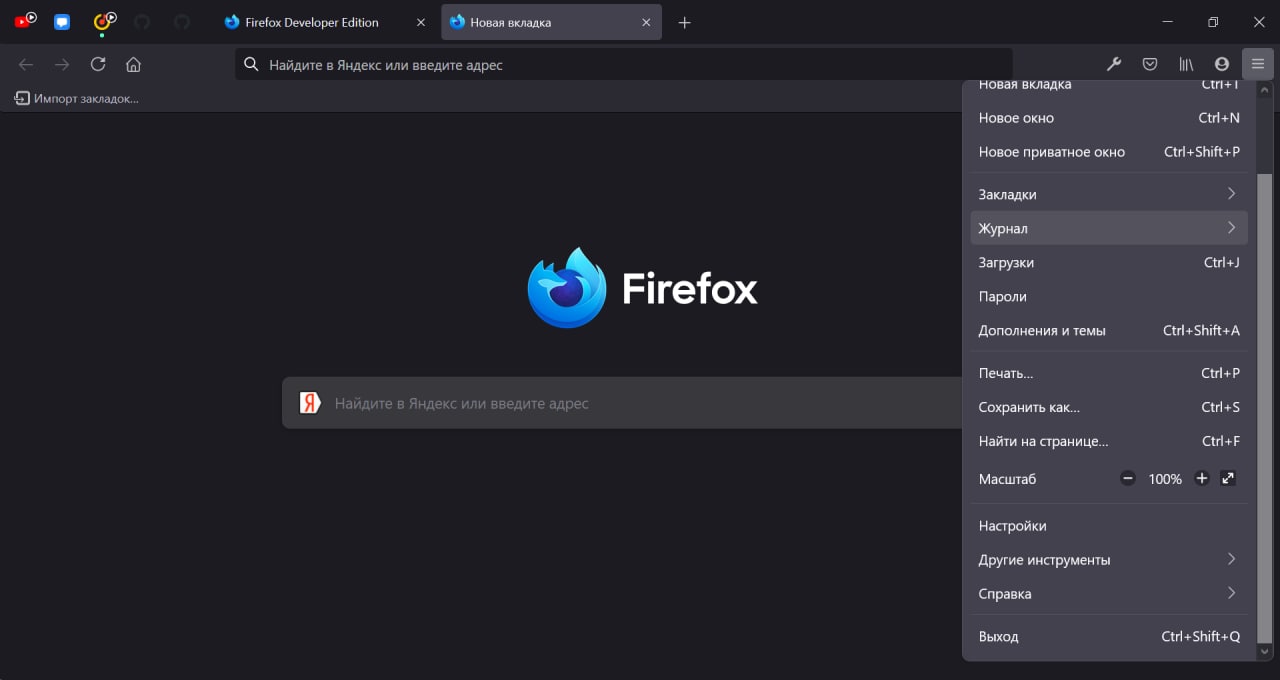Choose Сохранить как… menu entry

pos(1109,407)
